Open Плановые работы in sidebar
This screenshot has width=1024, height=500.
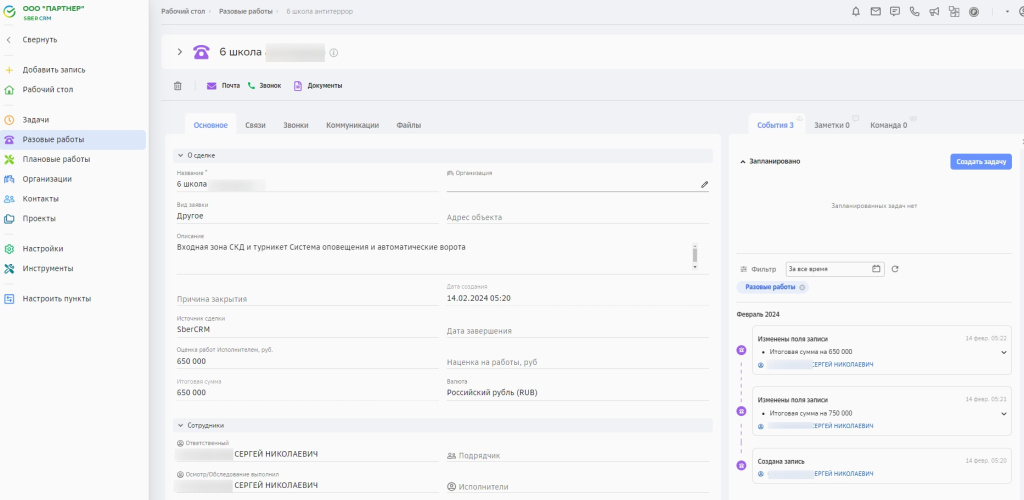(x=56, y=159)
